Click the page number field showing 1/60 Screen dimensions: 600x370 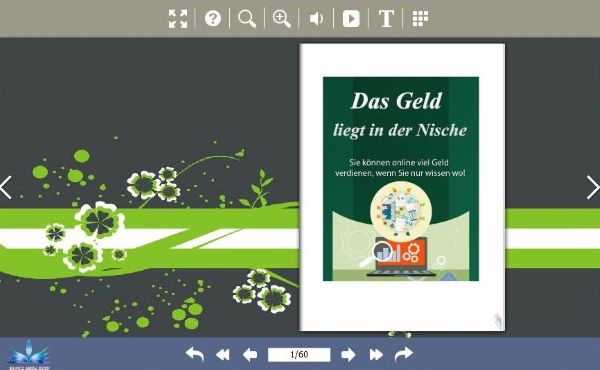(x=299, y=355)
